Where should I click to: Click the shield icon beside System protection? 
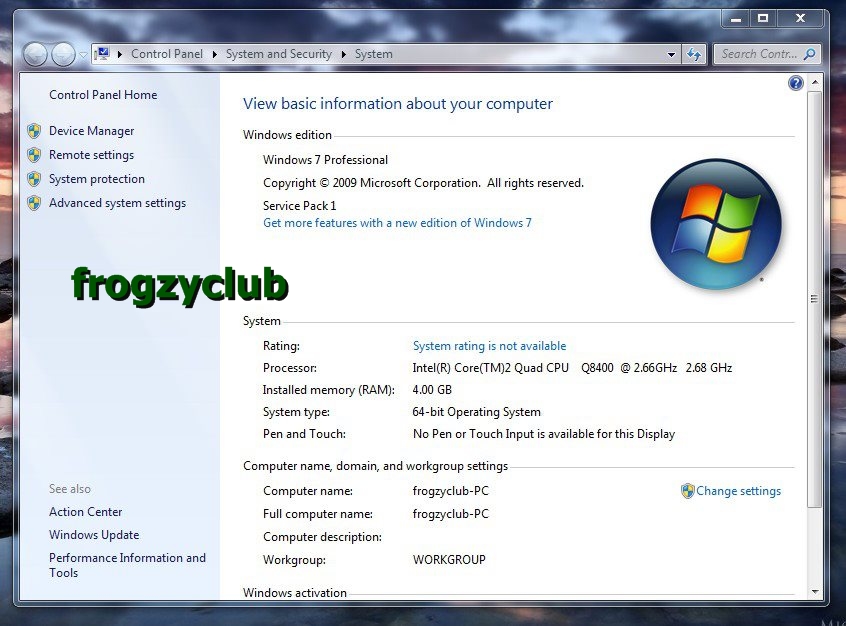tap(34, 179)
